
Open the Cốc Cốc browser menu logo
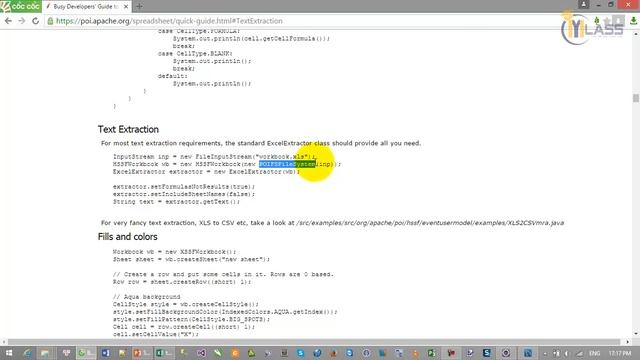(x=20, y=6)
